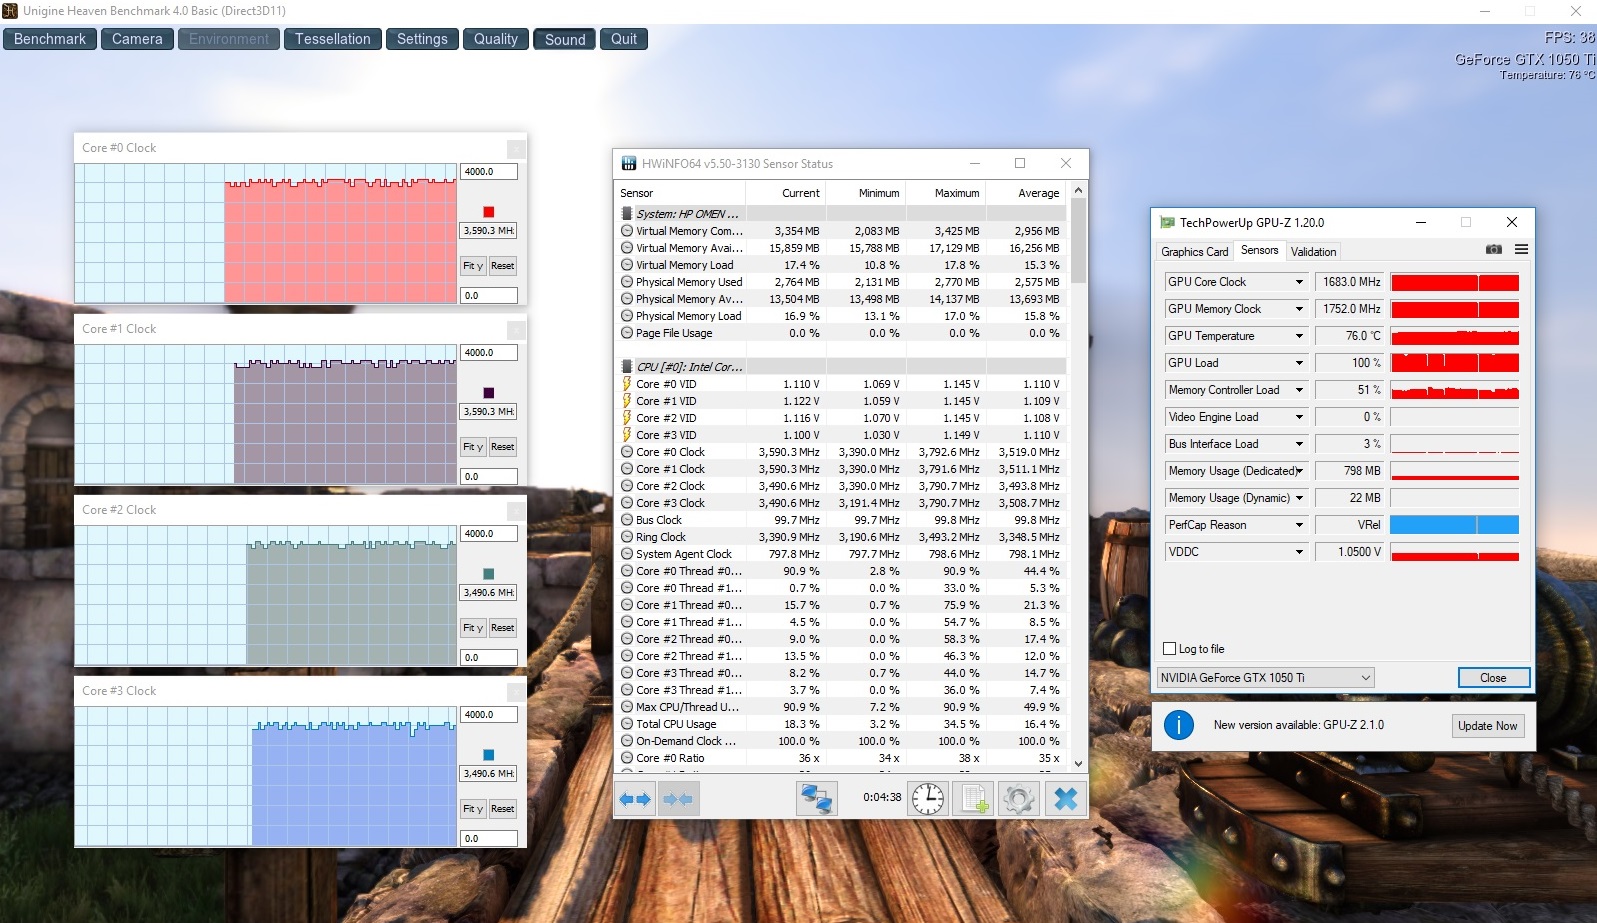Select the Ring Clock sensor row

click(841, 537)
